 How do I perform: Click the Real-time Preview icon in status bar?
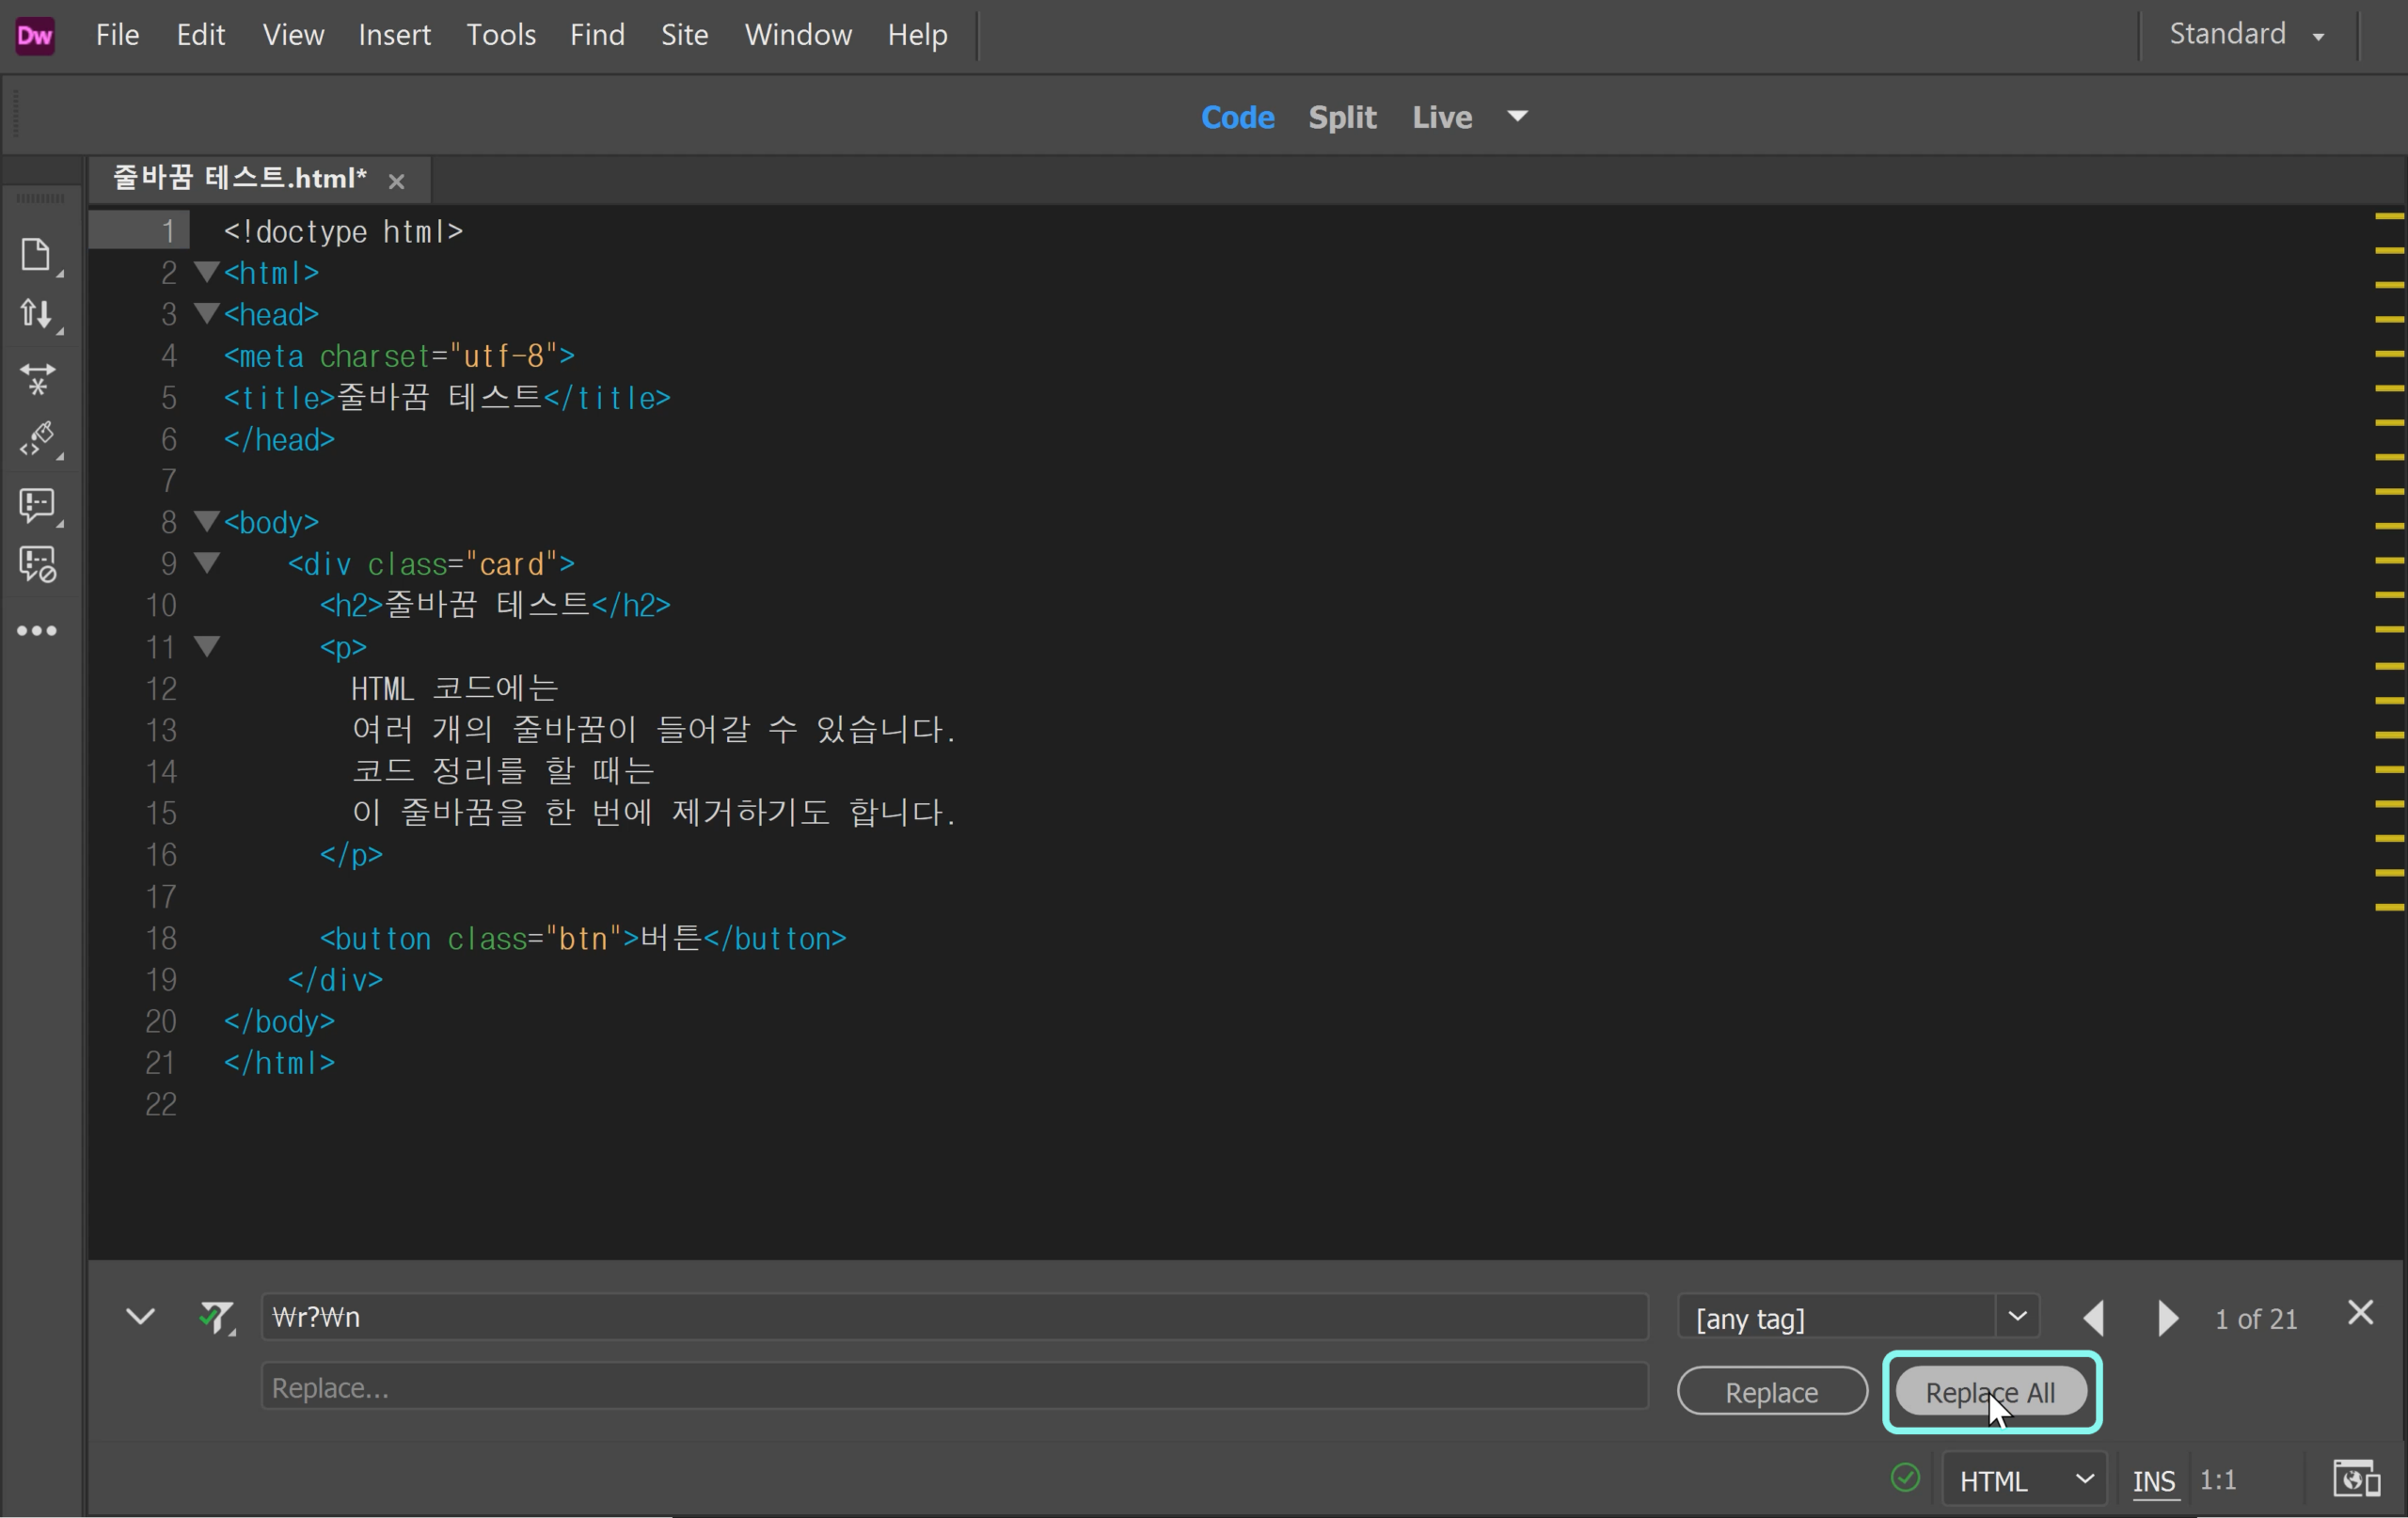click(2356, 1479)
